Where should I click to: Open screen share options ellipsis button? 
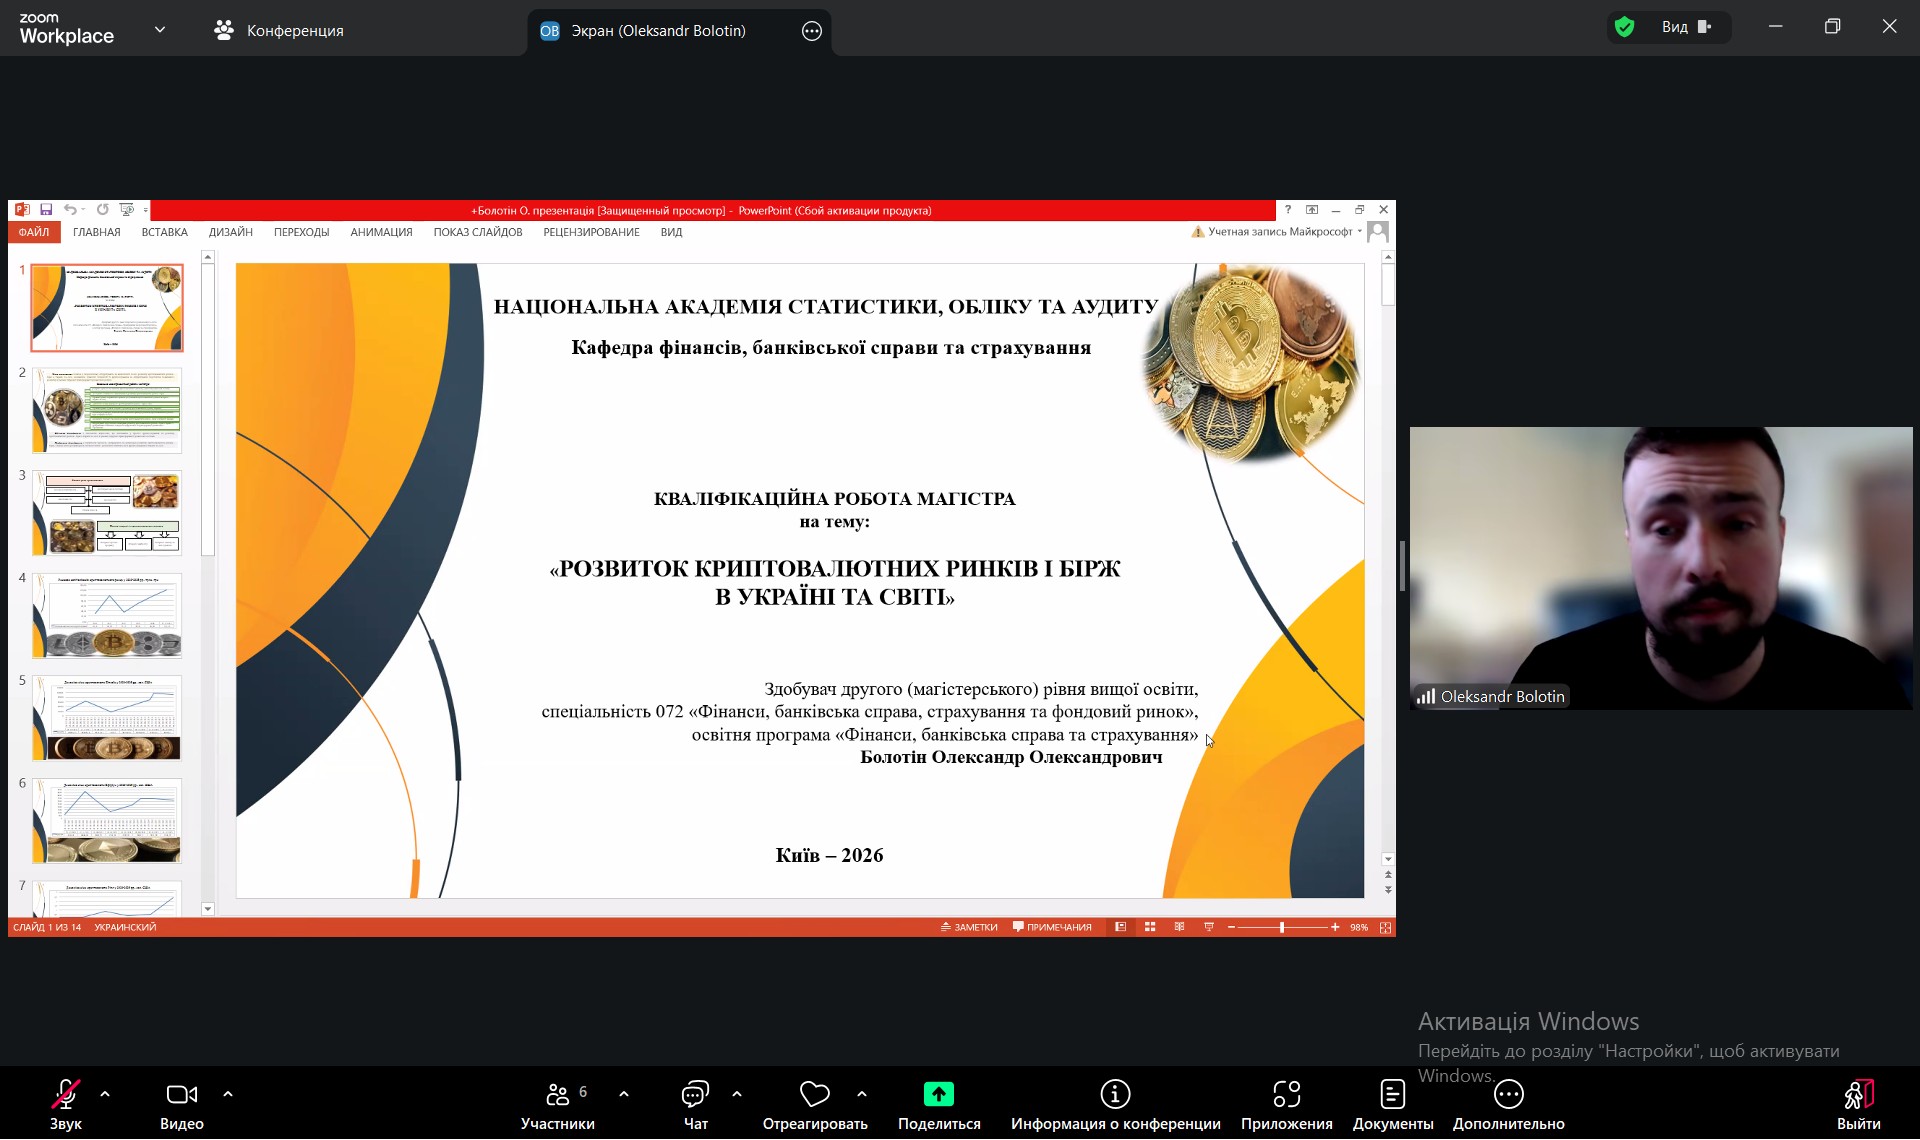point(812,31)
